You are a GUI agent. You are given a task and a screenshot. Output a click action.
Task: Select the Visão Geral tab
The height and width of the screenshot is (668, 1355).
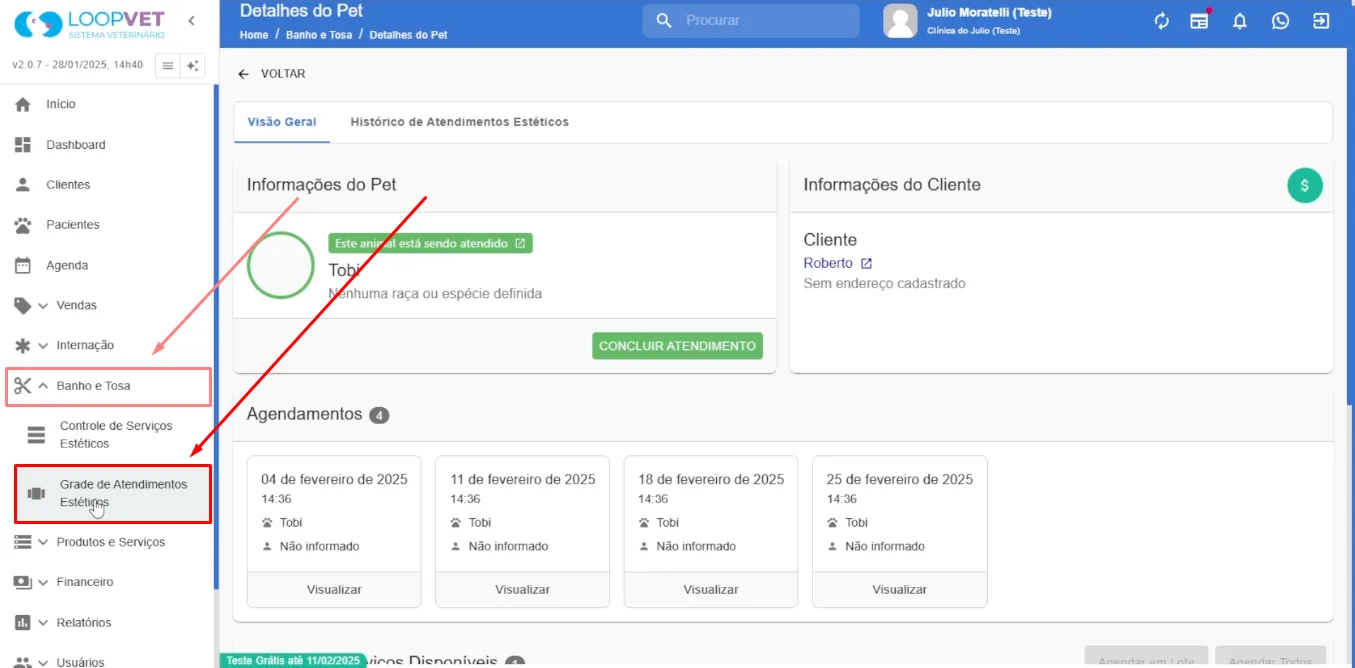click(282, 122)
